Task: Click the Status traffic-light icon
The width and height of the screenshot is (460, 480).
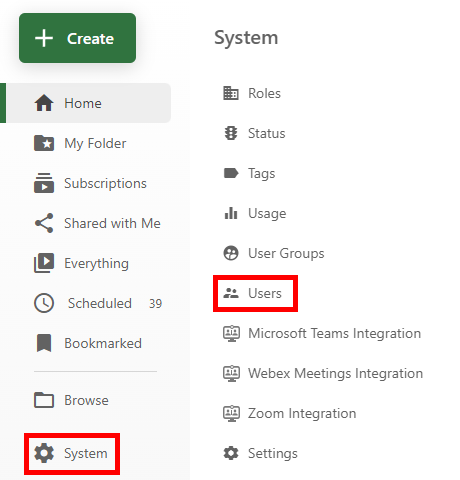Action: click(231, 133)
